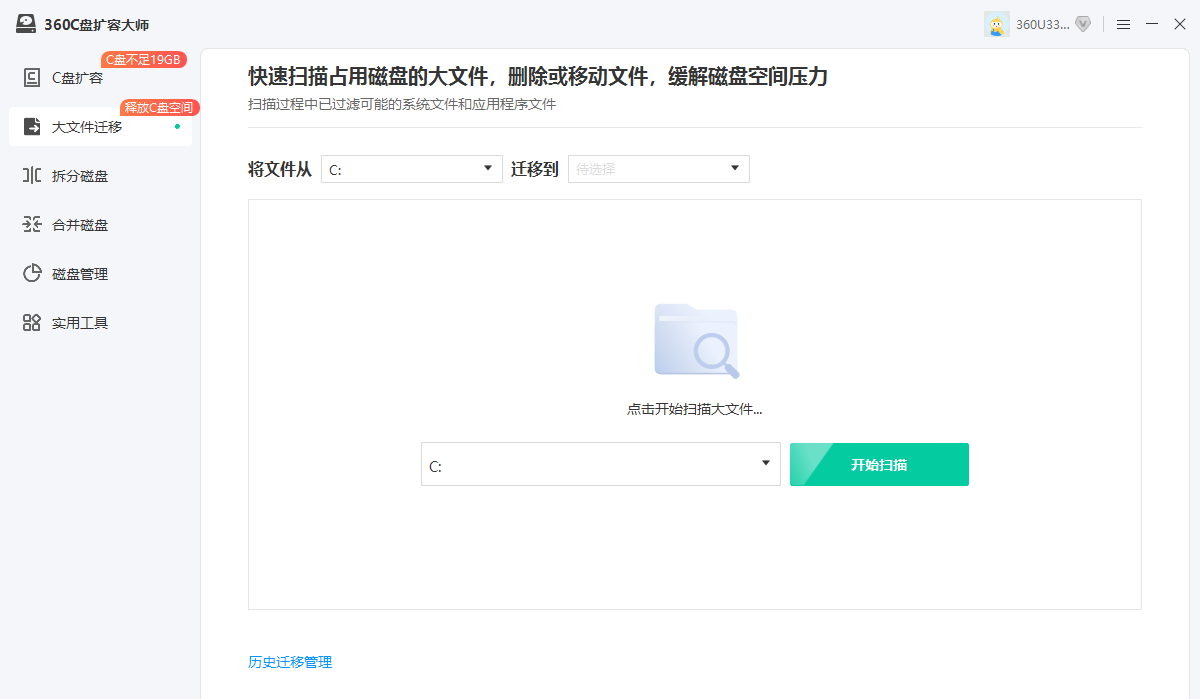Viewport: 1200px width, 699px height.
Task: Click the user avatar picture
Action: click(996, 25)
